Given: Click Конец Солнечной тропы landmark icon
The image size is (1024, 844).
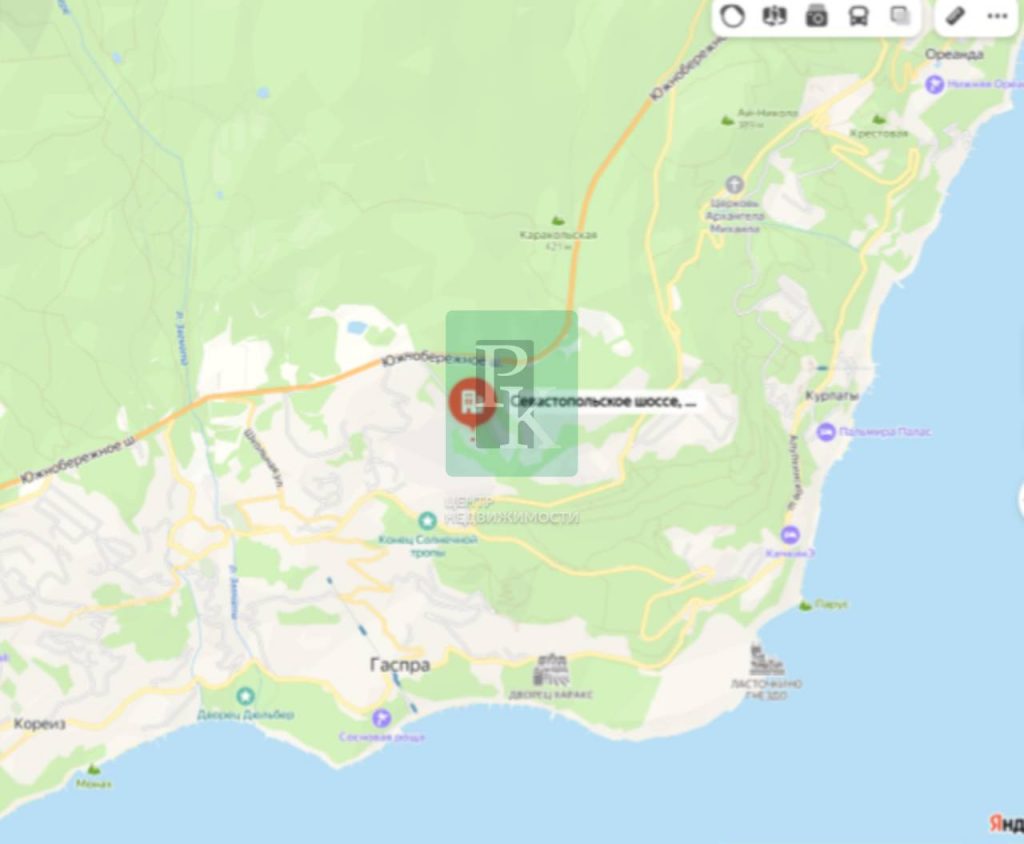Looking at the screenshot, I should (427, 521).
